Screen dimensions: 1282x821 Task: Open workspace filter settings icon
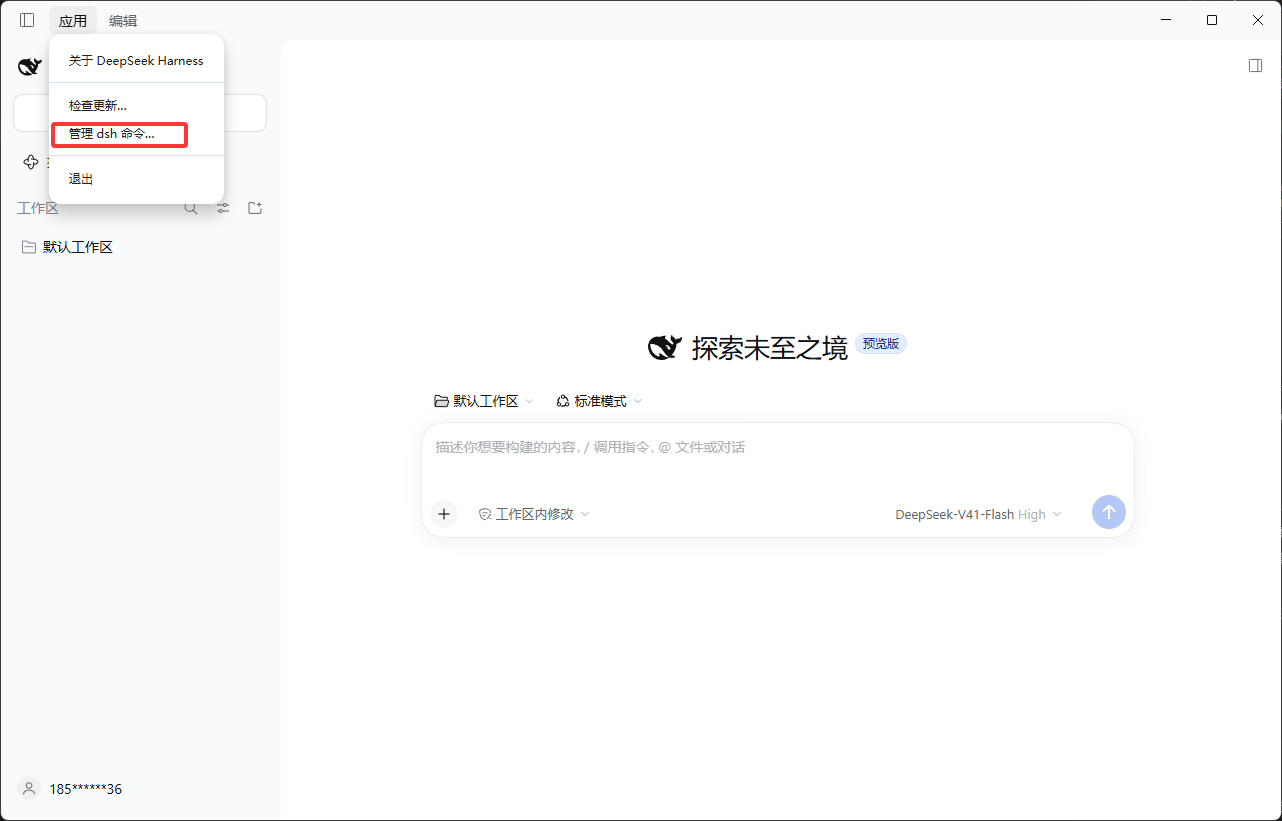coord(223,208)
